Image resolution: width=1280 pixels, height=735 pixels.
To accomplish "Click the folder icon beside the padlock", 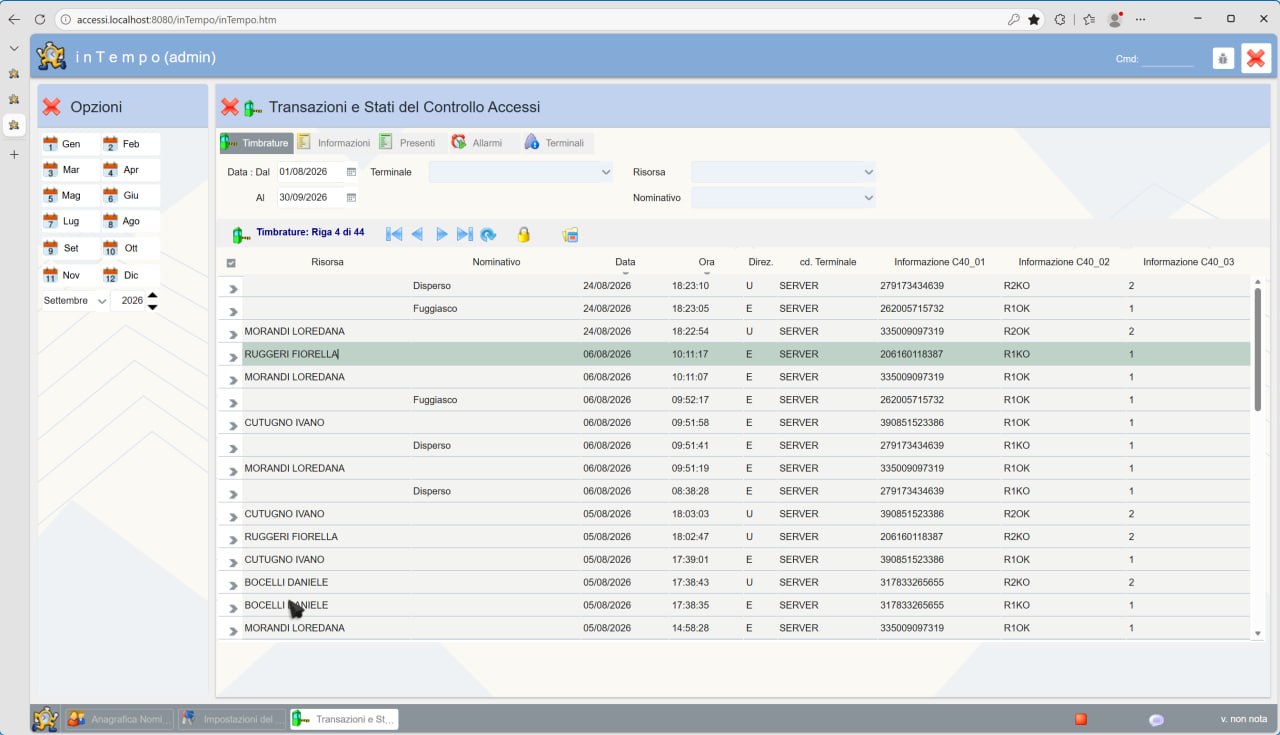I will [570, 235].
